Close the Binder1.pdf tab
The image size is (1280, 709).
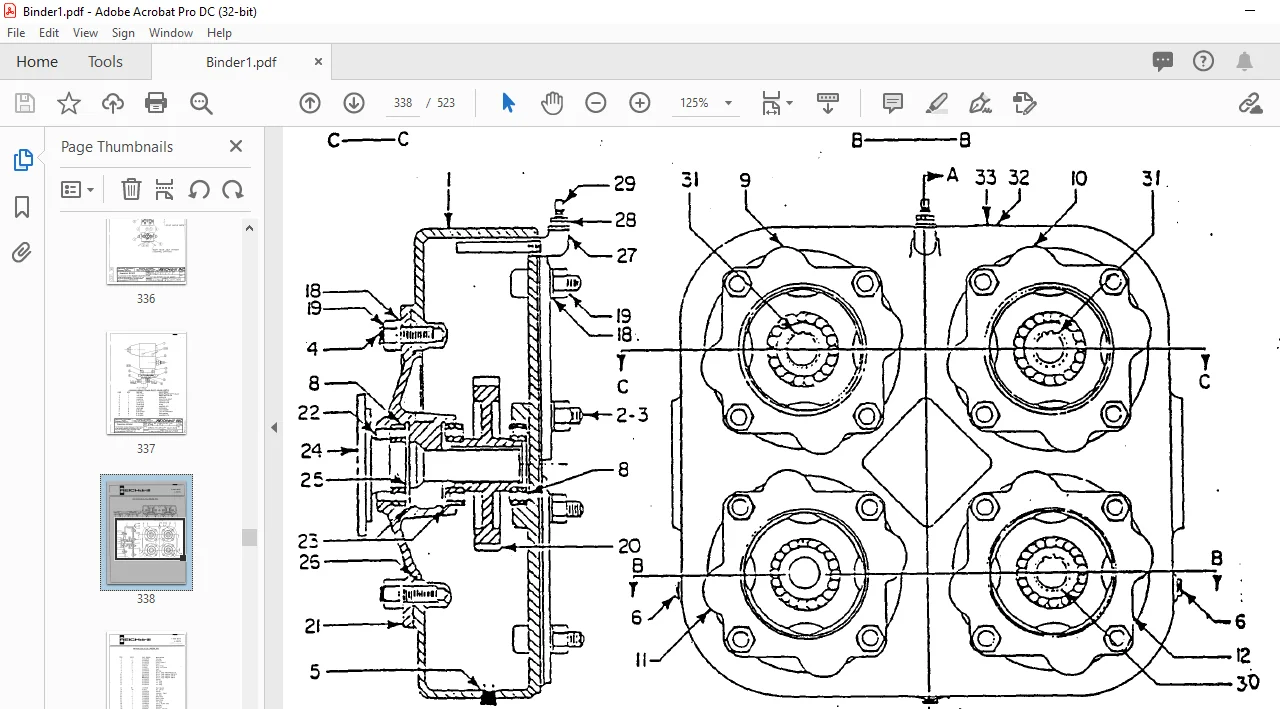[319, 61]
